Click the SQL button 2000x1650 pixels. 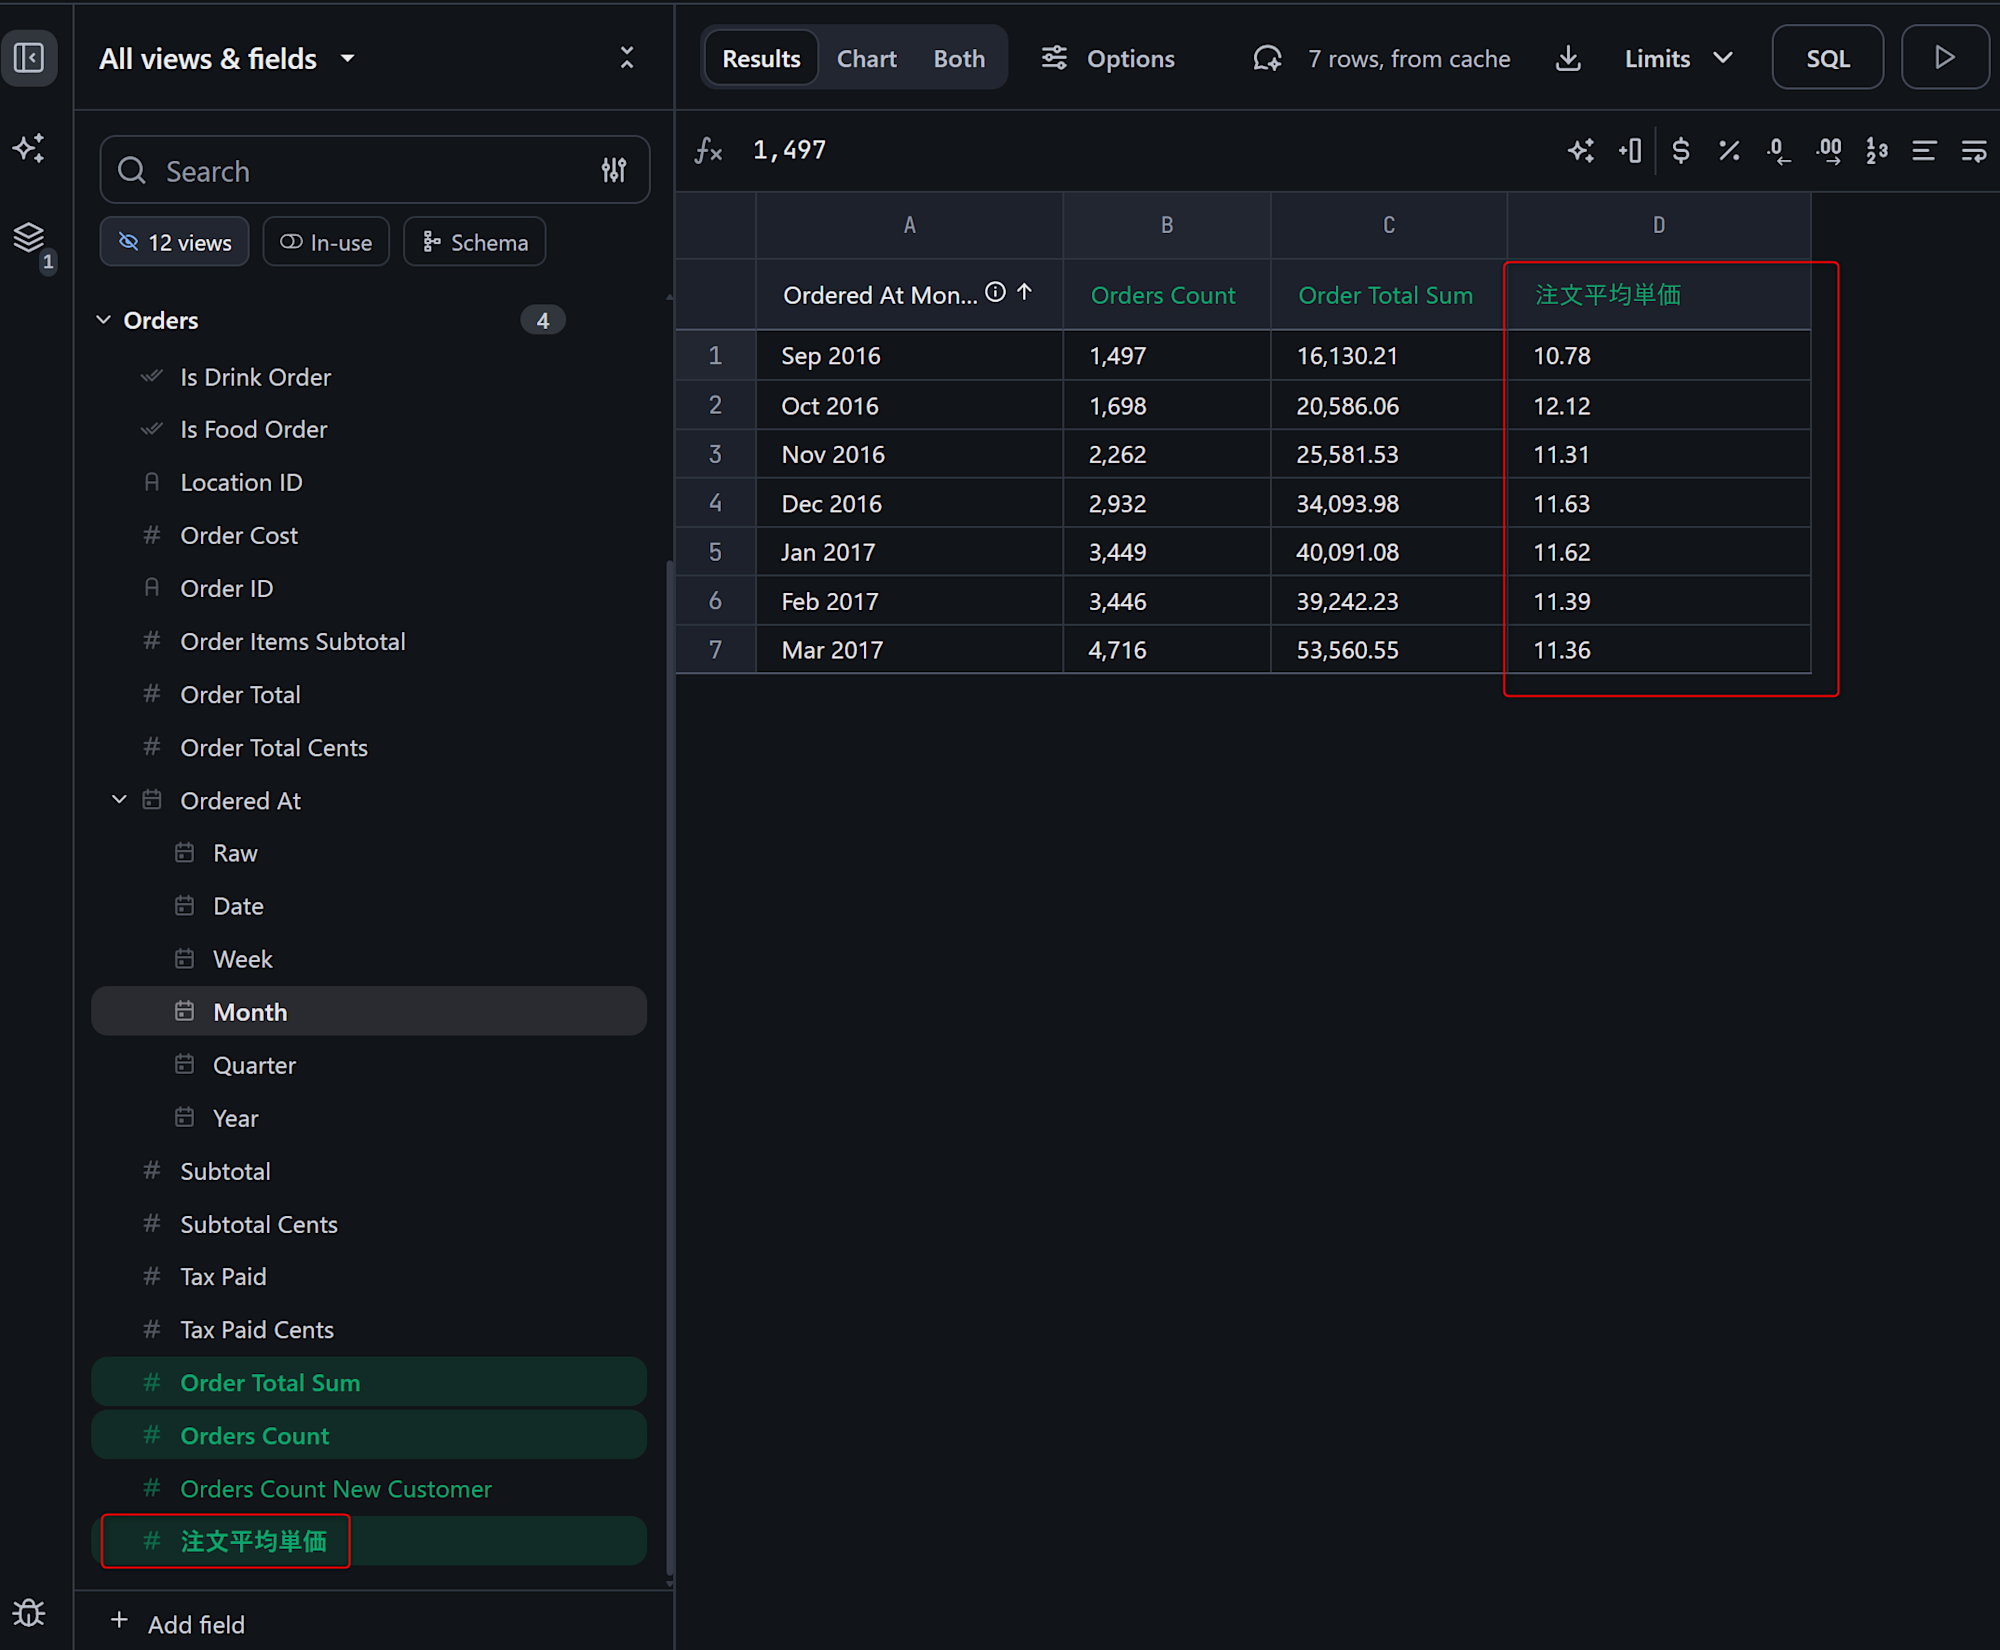coord(1827,59)
